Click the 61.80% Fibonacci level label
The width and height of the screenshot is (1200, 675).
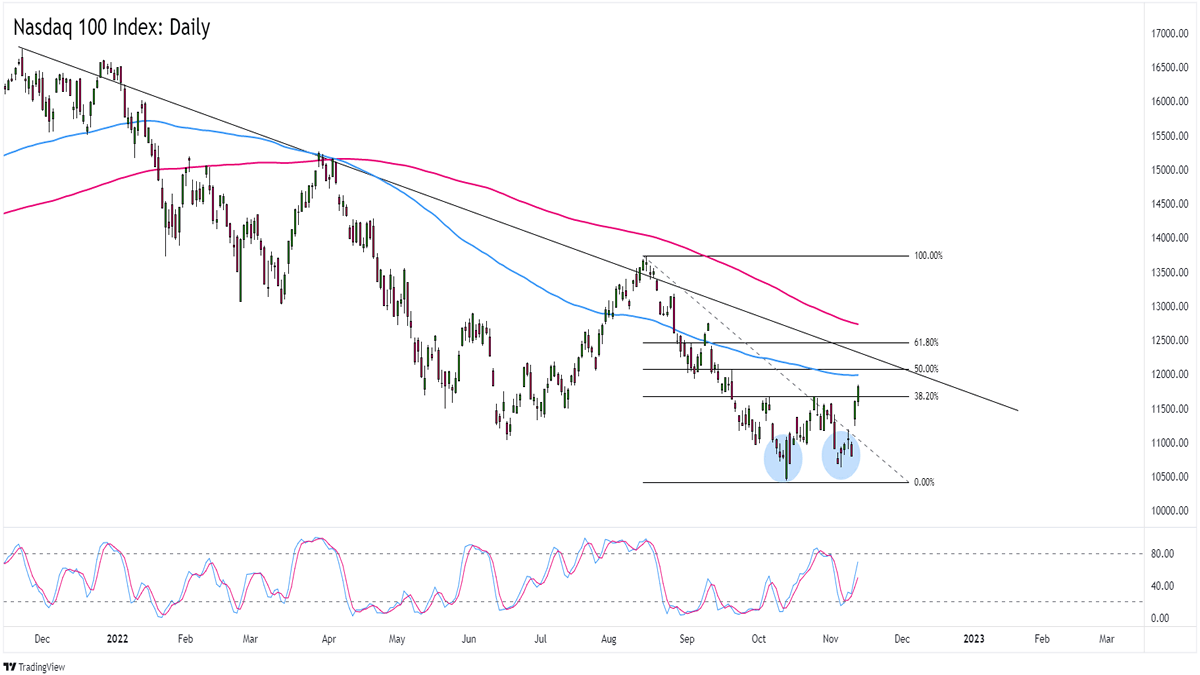click(925, 343)
